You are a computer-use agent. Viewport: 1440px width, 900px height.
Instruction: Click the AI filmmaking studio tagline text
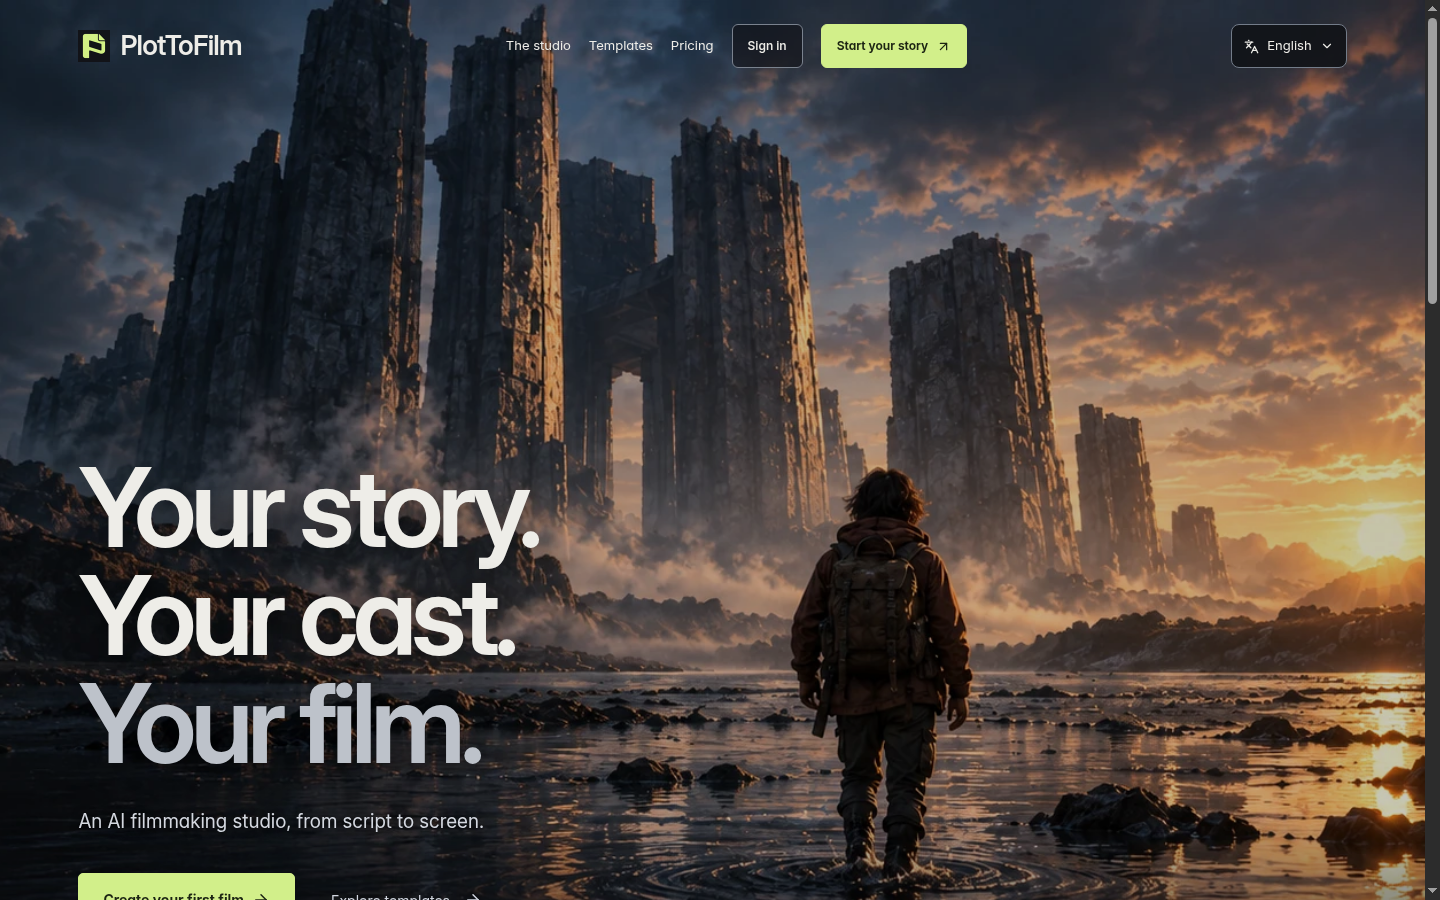point(281,821)
